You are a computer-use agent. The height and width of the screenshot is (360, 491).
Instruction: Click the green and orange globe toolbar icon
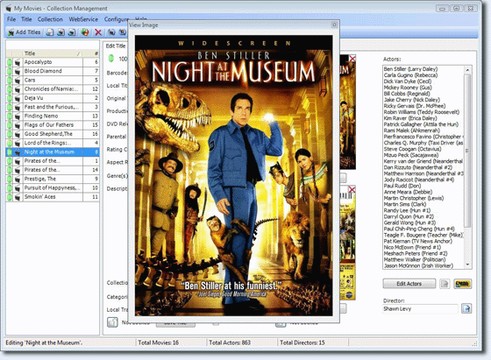pyautogui.click(x=85, y=32)
